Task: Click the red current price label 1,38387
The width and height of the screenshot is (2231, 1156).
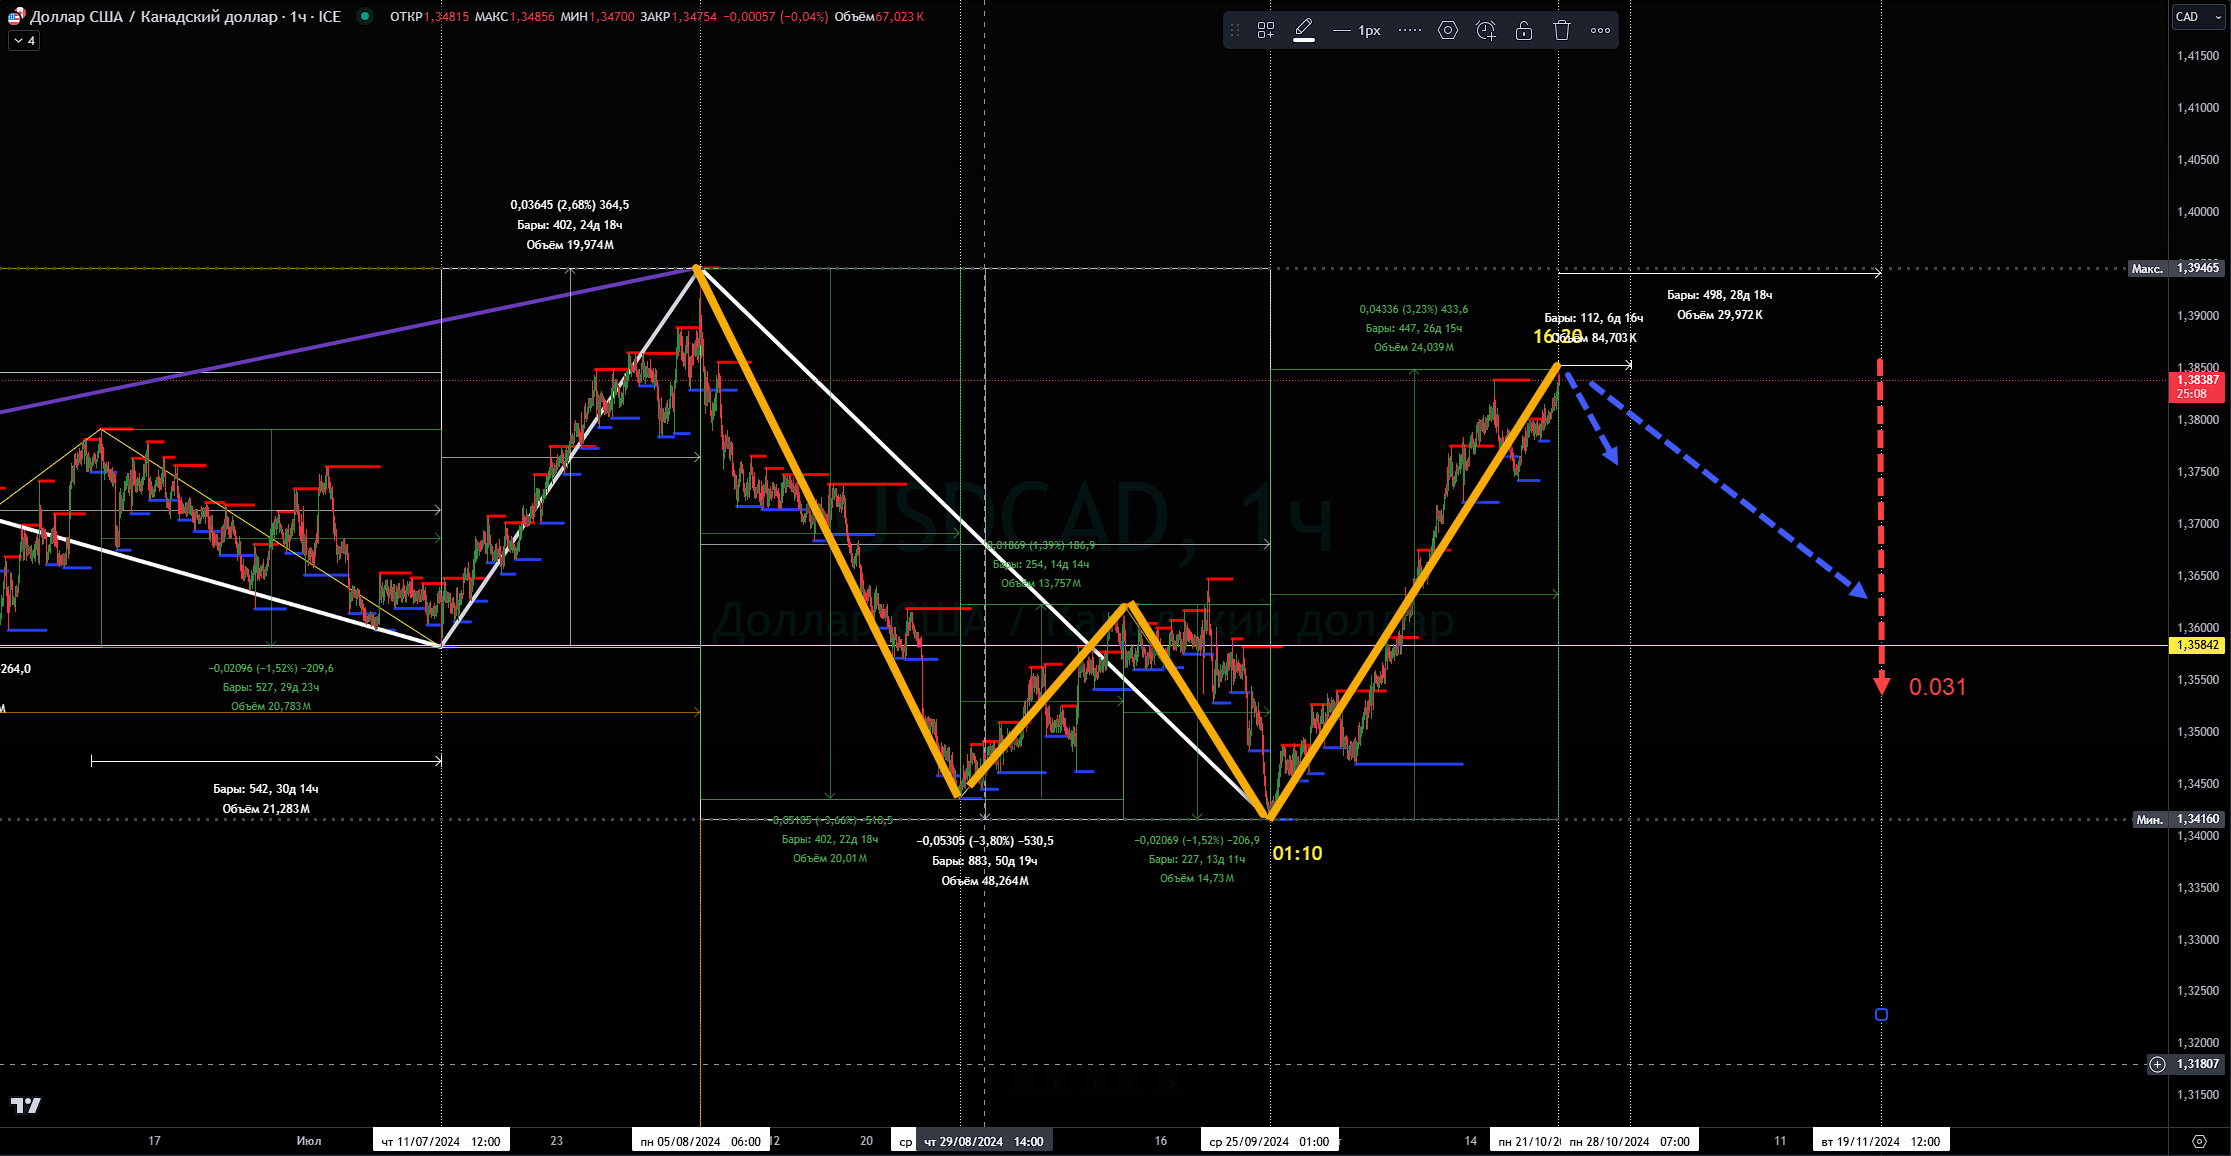Action: click(x=2197, y=386)
